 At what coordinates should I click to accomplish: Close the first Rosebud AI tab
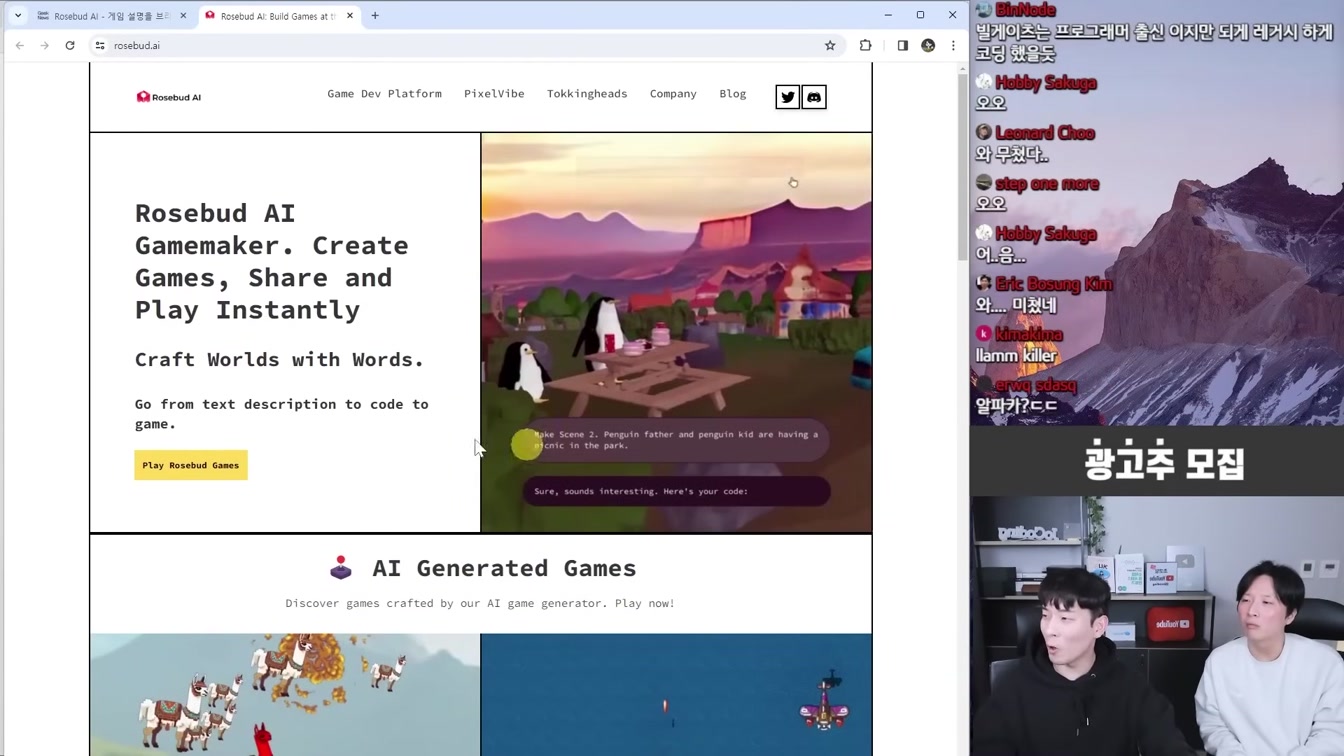pyautogui.click(x=183, y=16)
